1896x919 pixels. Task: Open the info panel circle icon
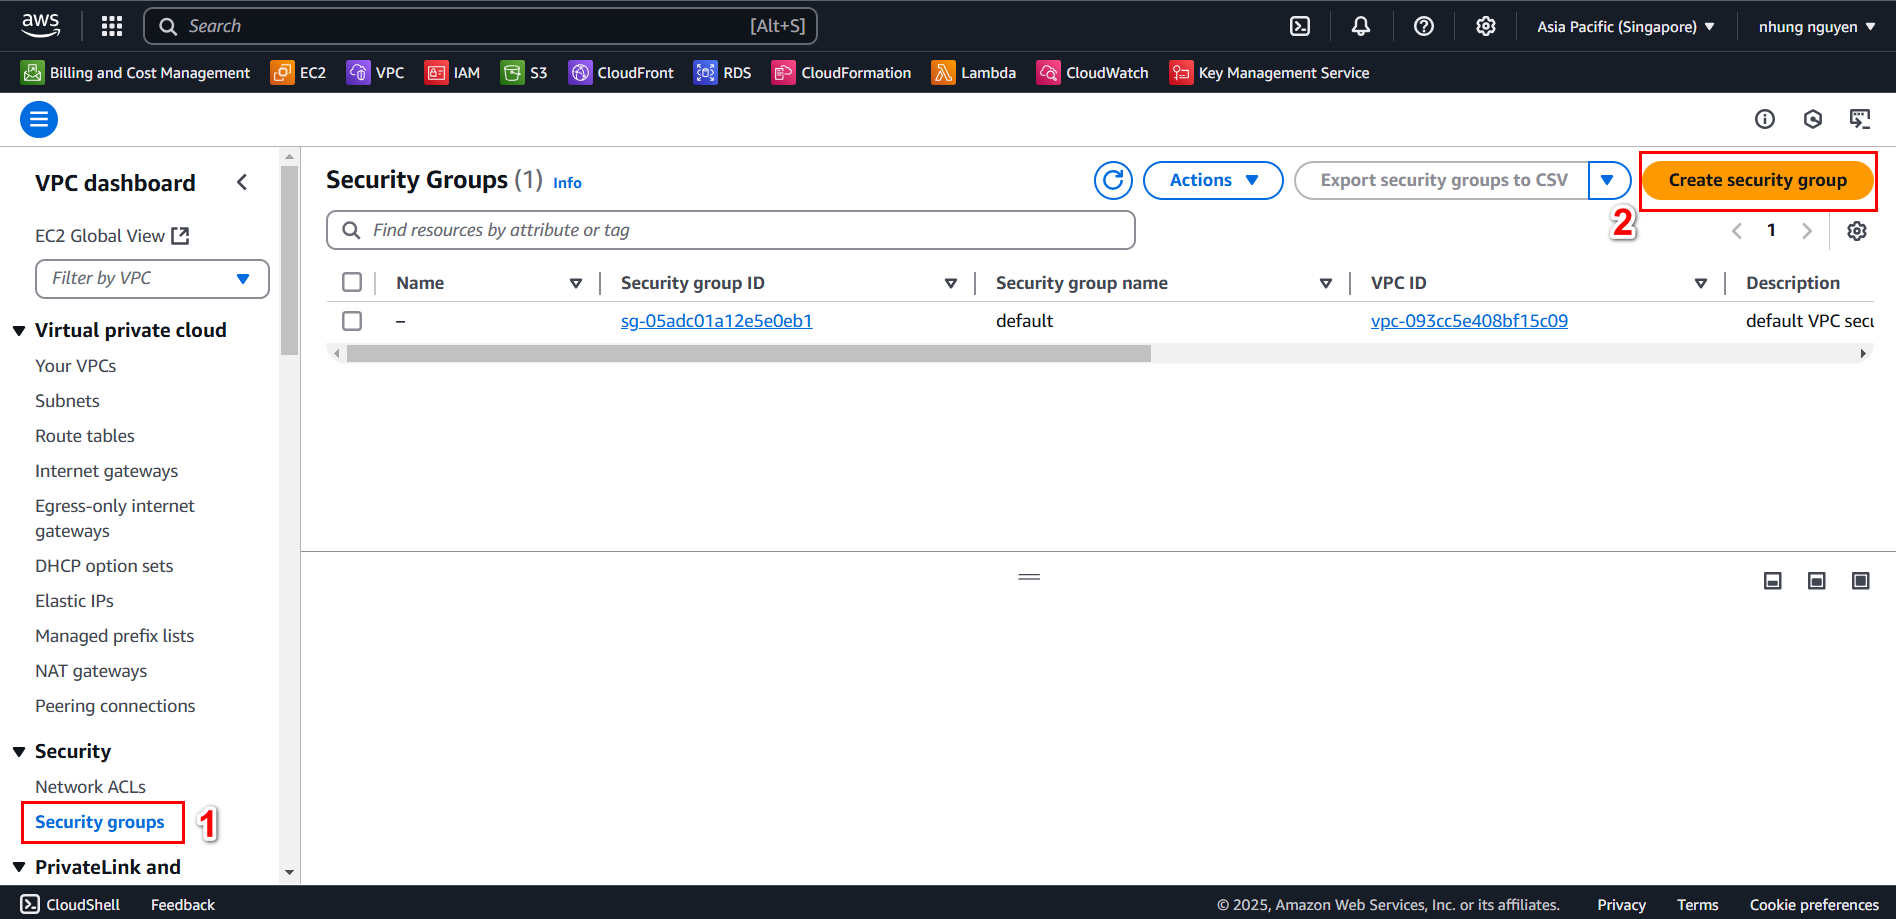[1765, 120]
